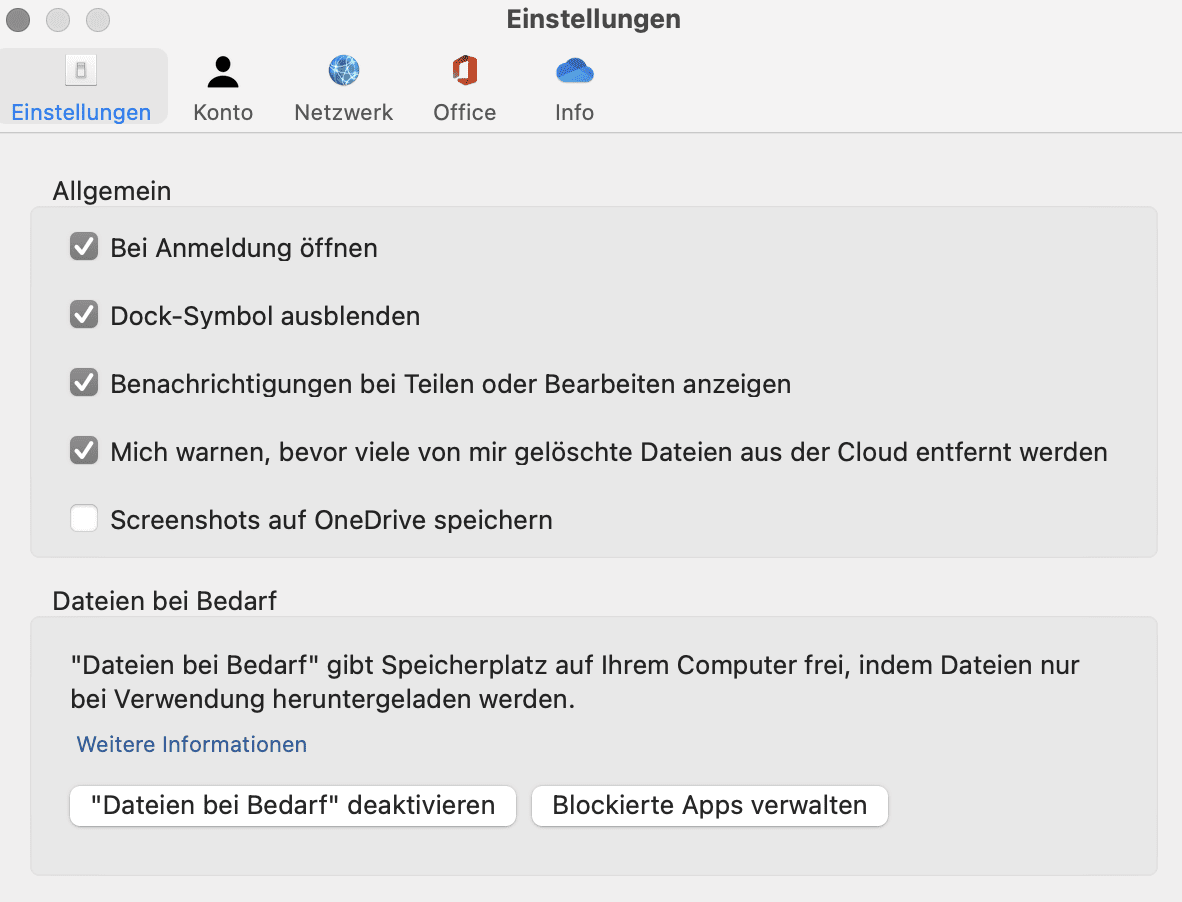The image size is (1182, 902).
Task: Switch to the Office tab label
Action: pyautogui.click(x=464, y=112)
